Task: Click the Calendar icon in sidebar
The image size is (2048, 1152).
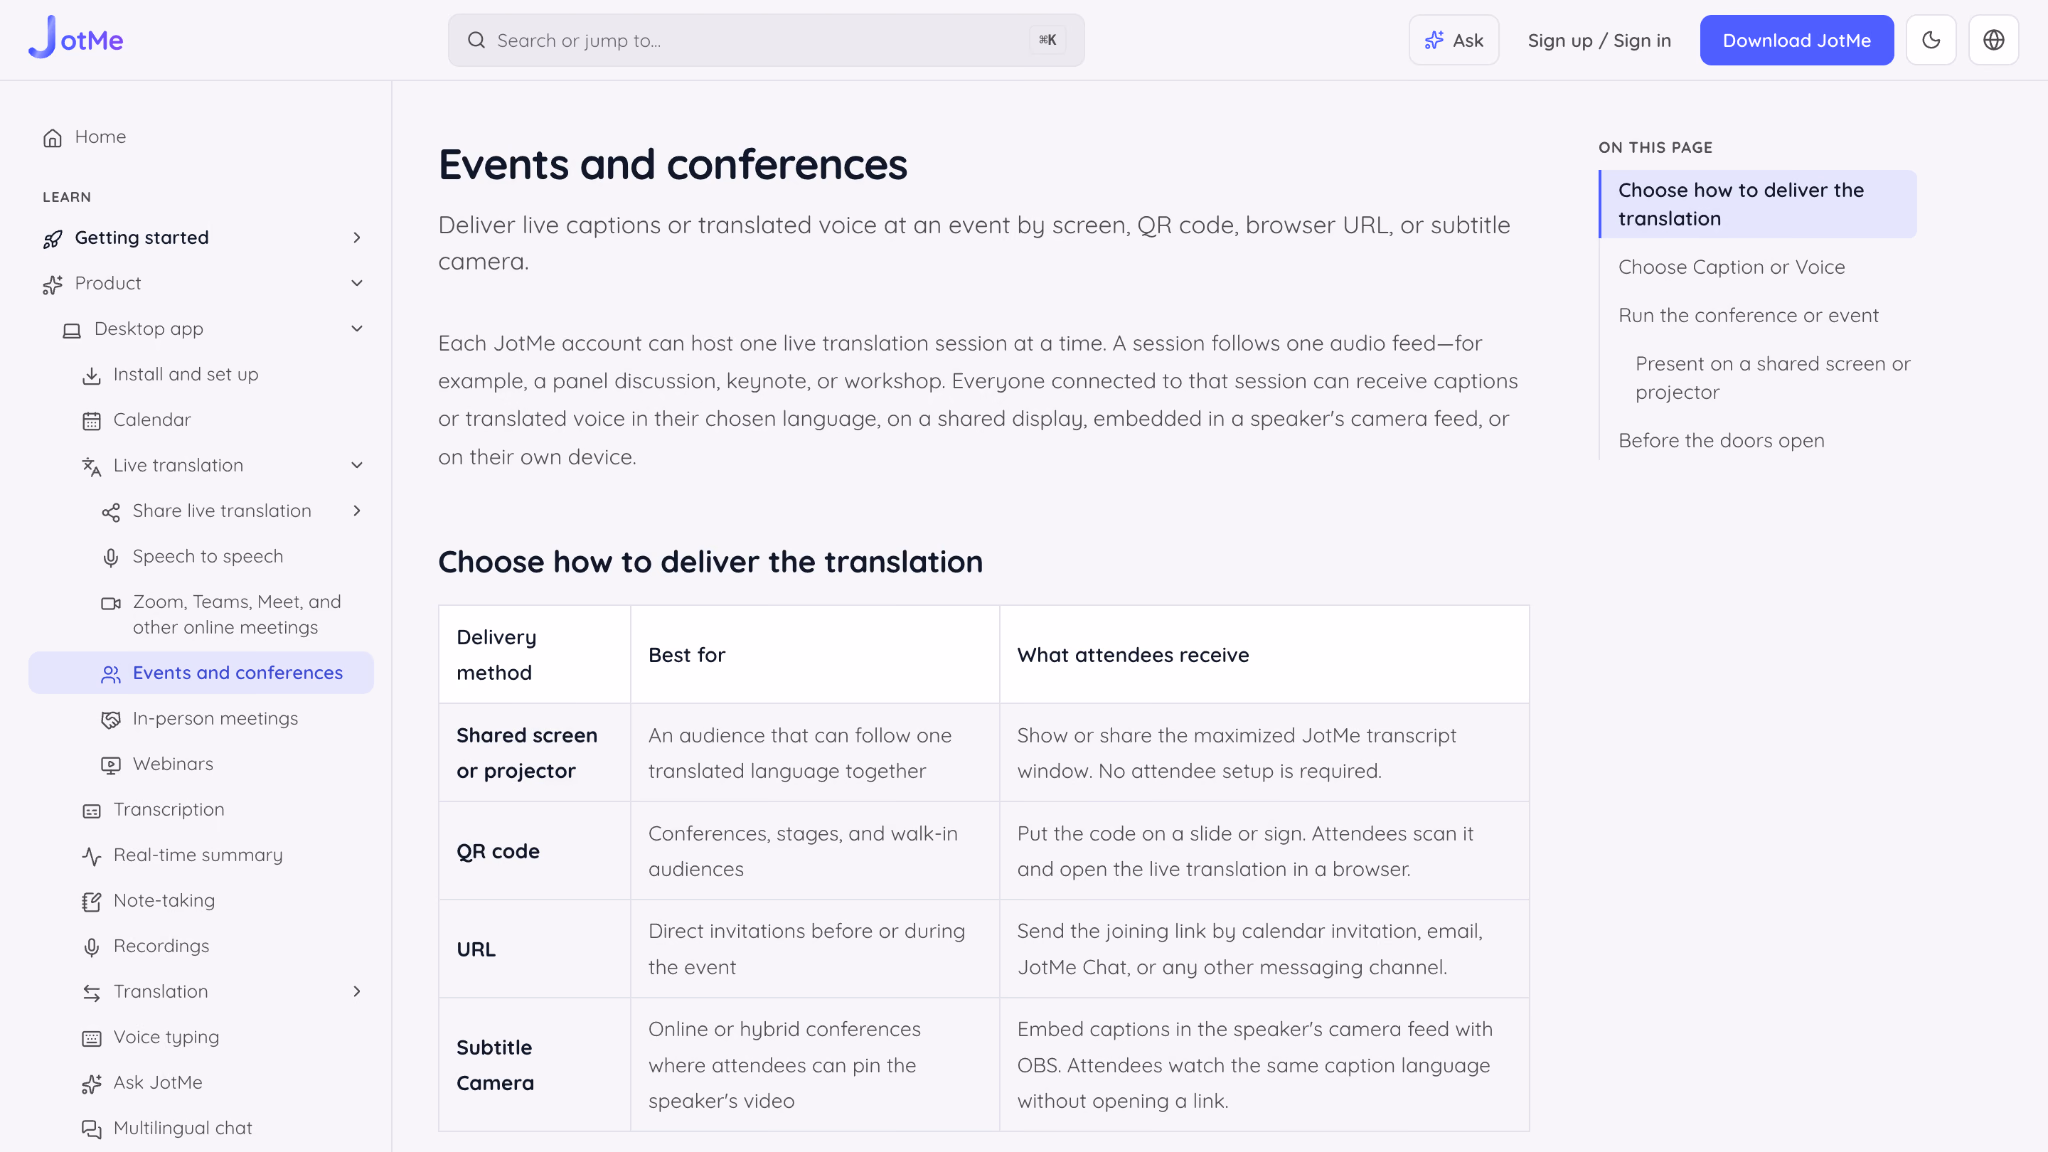Action: click(91, 421)
